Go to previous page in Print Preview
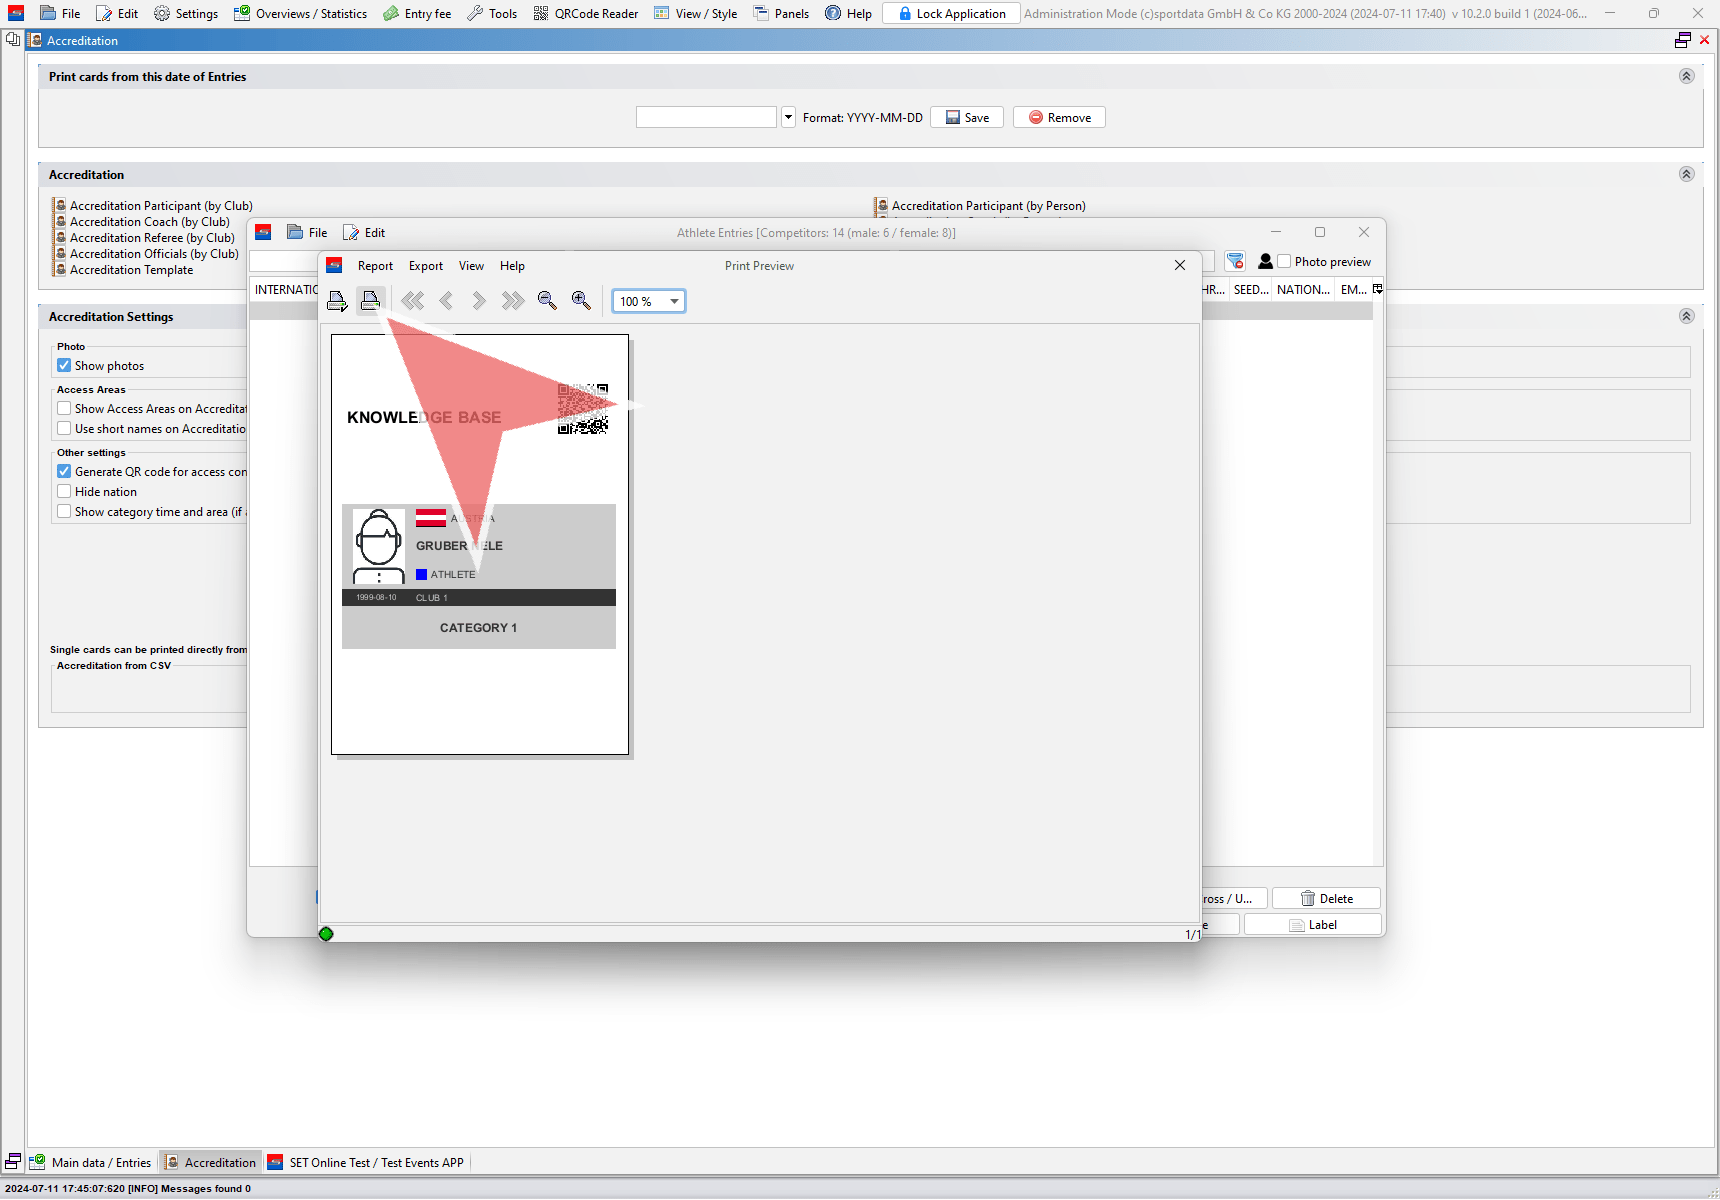Image resolution: width=1720 pixels, height=1200 pixels. (446, 301)
